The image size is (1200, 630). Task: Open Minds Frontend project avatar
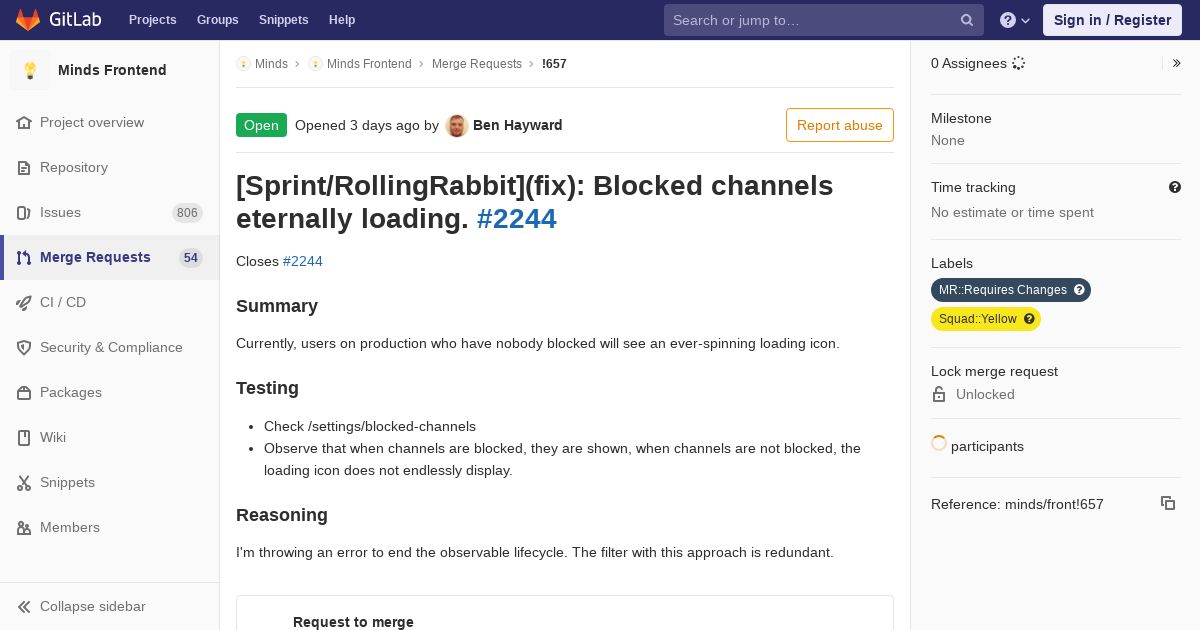point(30,70)
